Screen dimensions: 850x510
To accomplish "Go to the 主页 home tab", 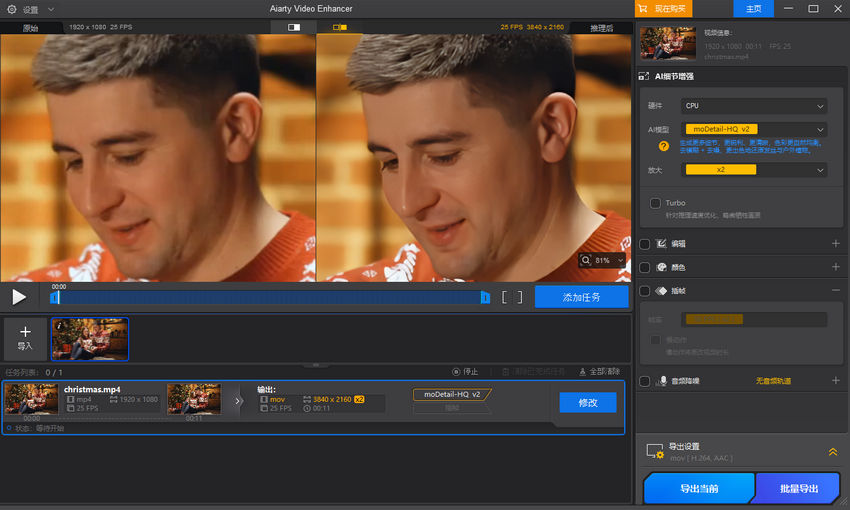I will coord(753,9).
